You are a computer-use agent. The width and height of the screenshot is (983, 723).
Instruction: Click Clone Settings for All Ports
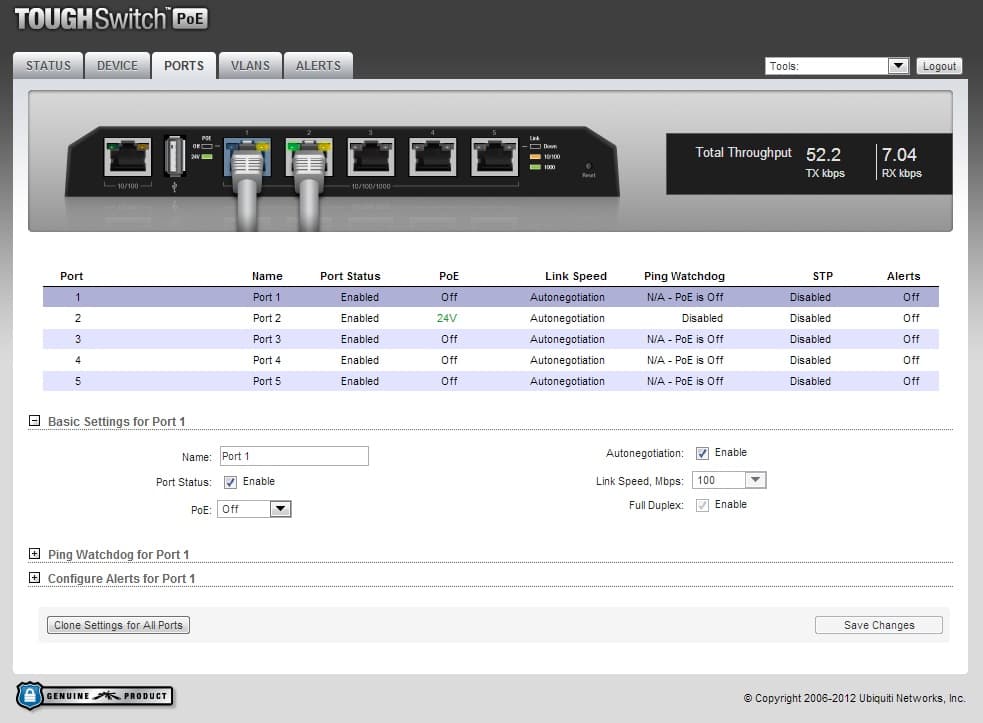point(118,625)
